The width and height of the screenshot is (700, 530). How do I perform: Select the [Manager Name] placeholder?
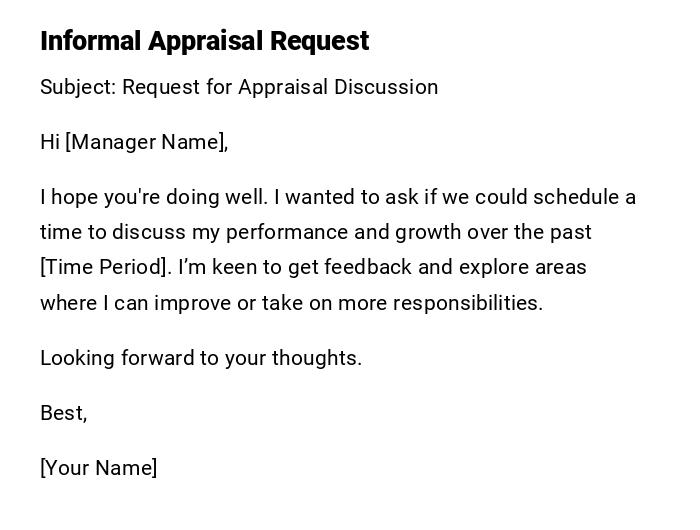point(146,142)
